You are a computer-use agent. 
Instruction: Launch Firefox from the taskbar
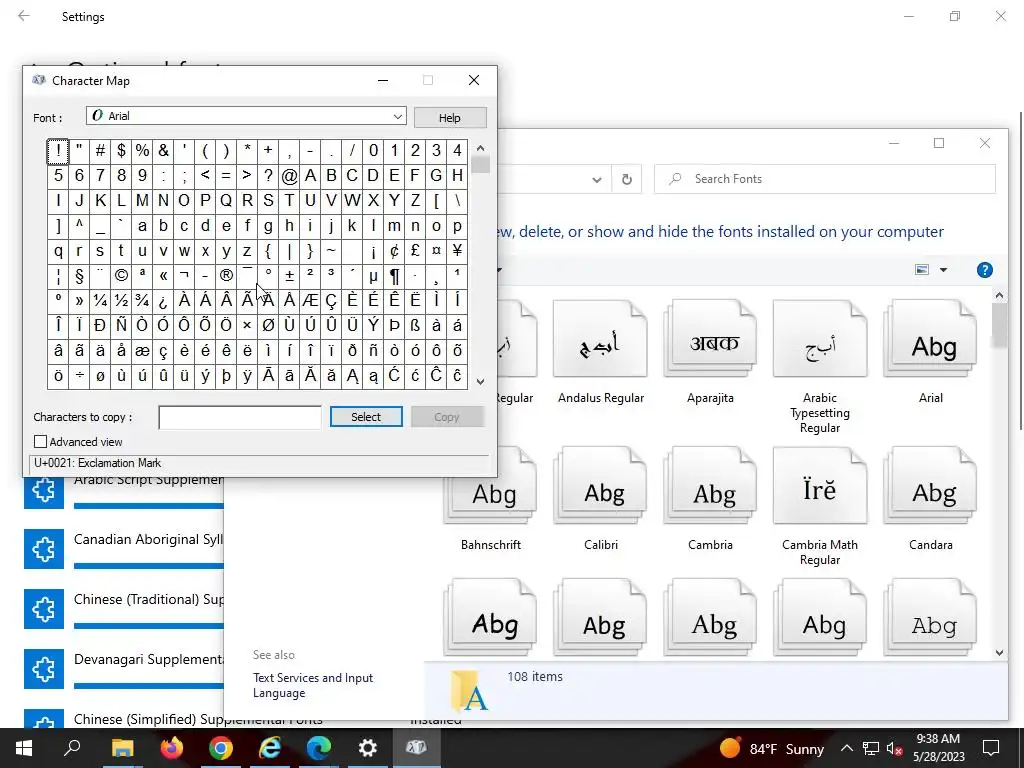tap(172, 748)
